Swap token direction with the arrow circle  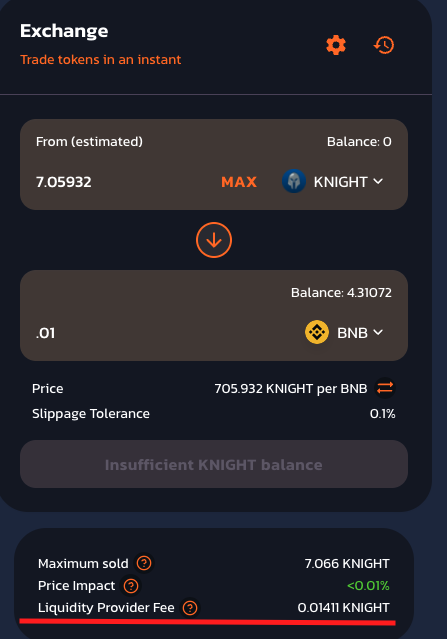click(x=214, y=240)
